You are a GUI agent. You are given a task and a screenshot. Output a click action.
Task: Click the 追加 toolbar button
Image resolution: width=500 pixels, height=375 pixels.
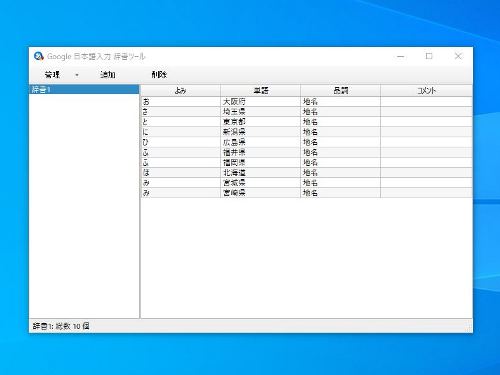click(108, 75)
